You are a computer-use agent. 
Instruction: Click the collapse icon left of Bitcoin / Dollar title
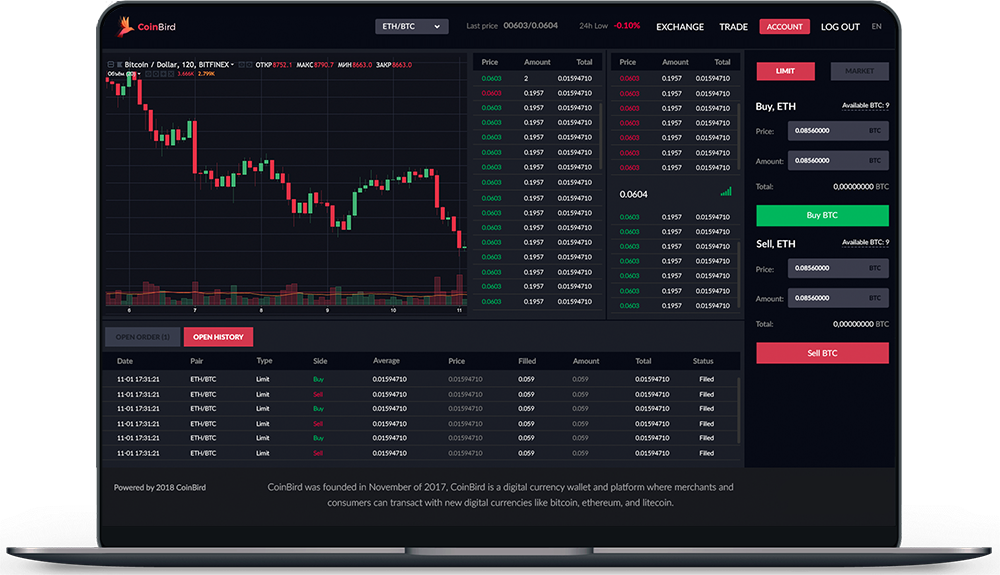[x=111, y=65]
